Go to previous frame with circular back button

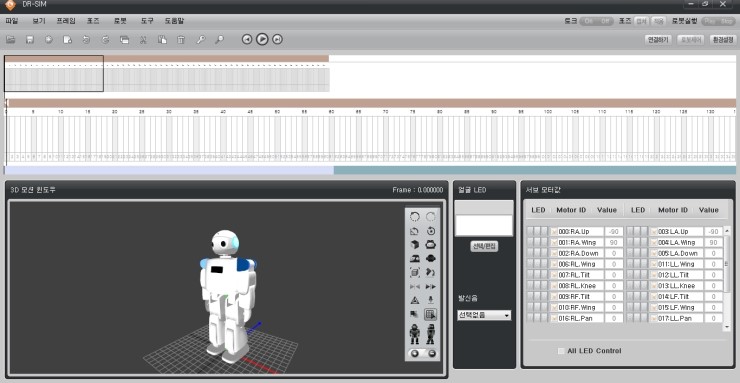click(x=247, y=40)
